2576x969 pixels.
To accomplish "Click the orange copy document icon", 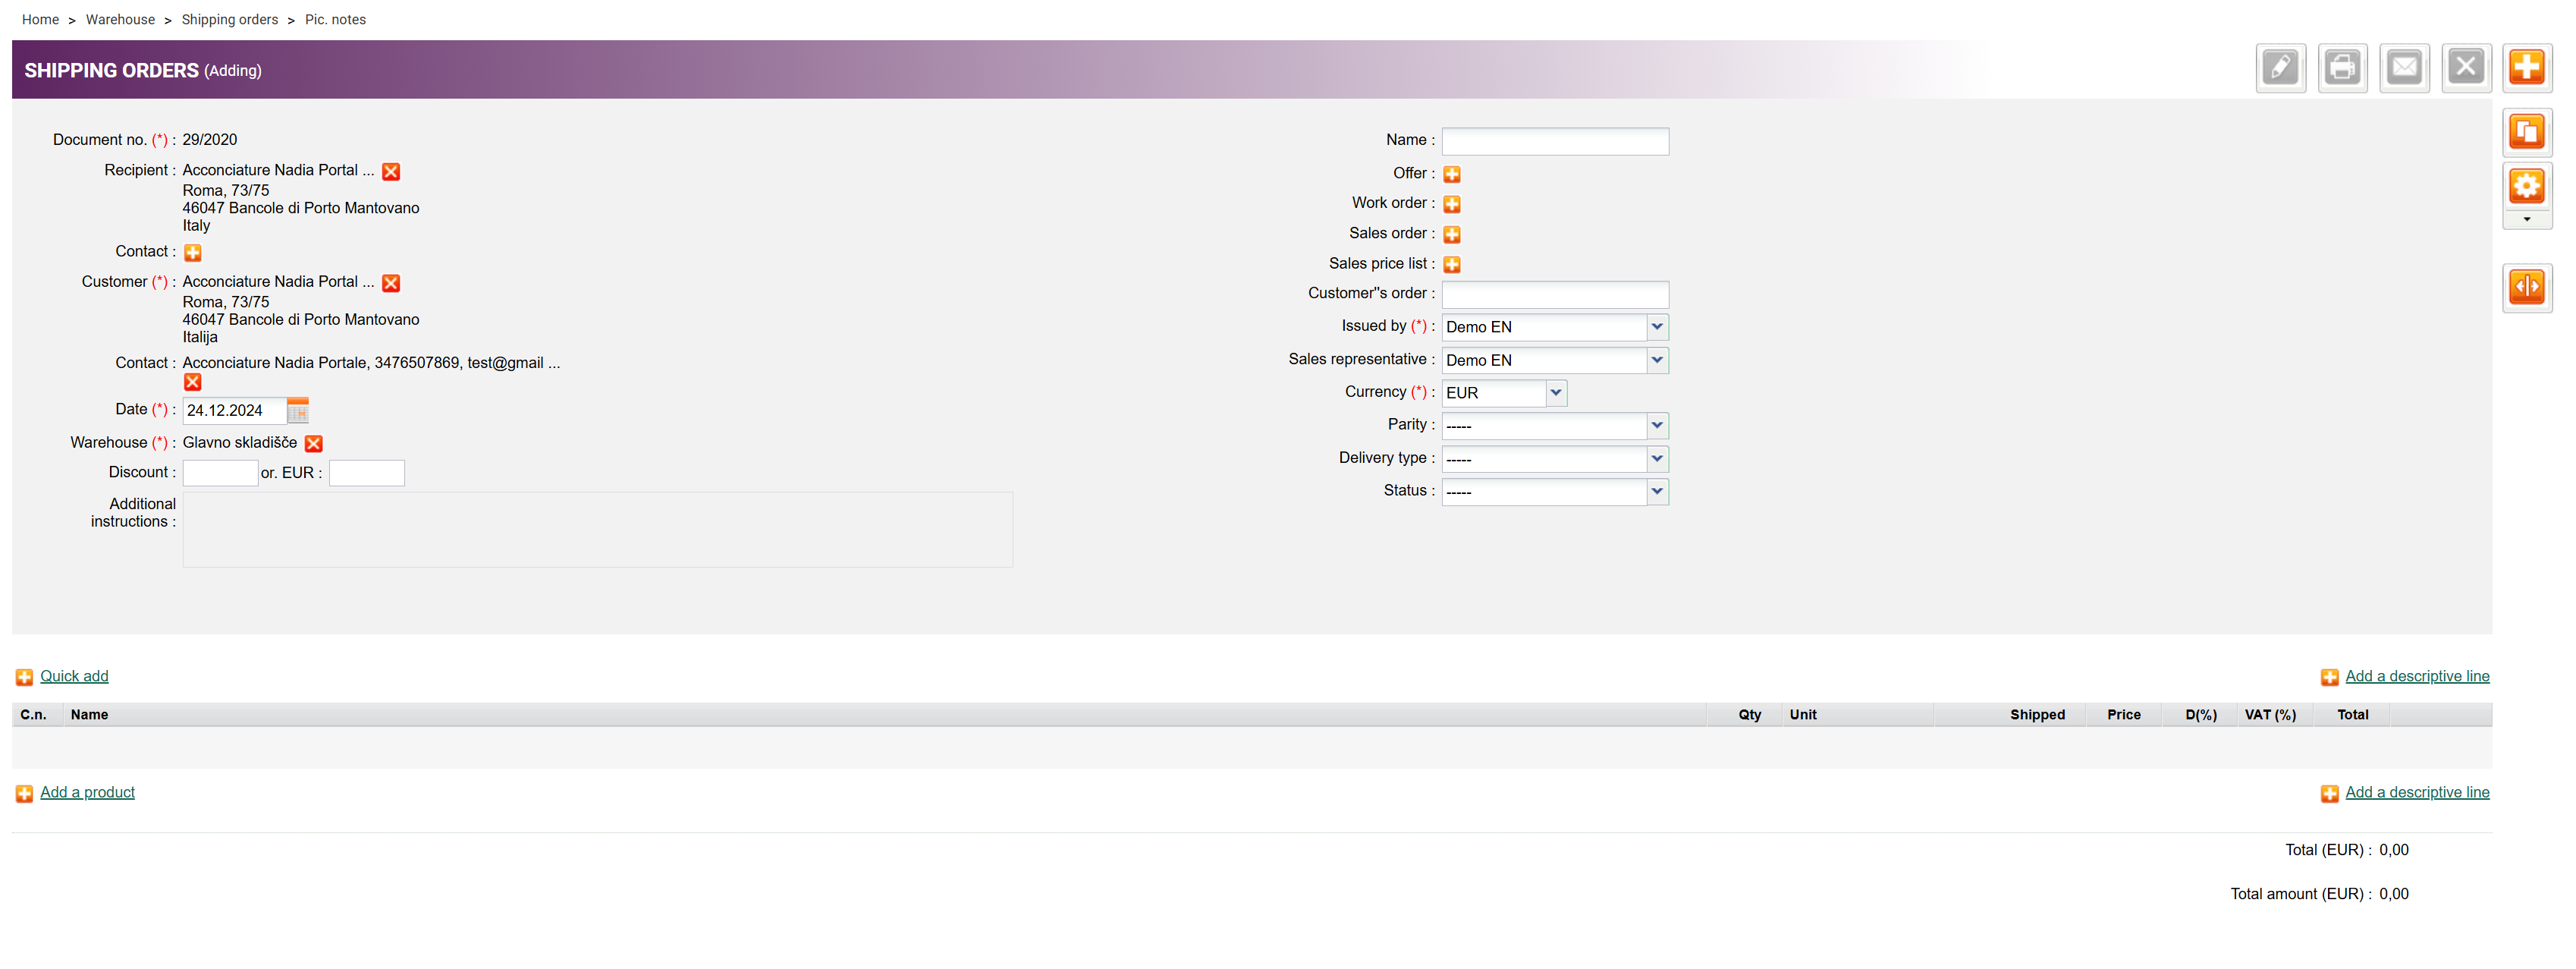I will (x=2526, y=132).
